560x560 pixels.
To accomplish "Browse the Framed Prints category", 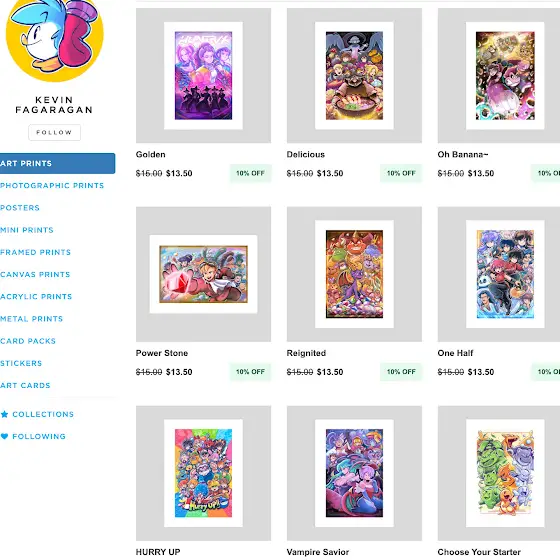I will 35,252.
